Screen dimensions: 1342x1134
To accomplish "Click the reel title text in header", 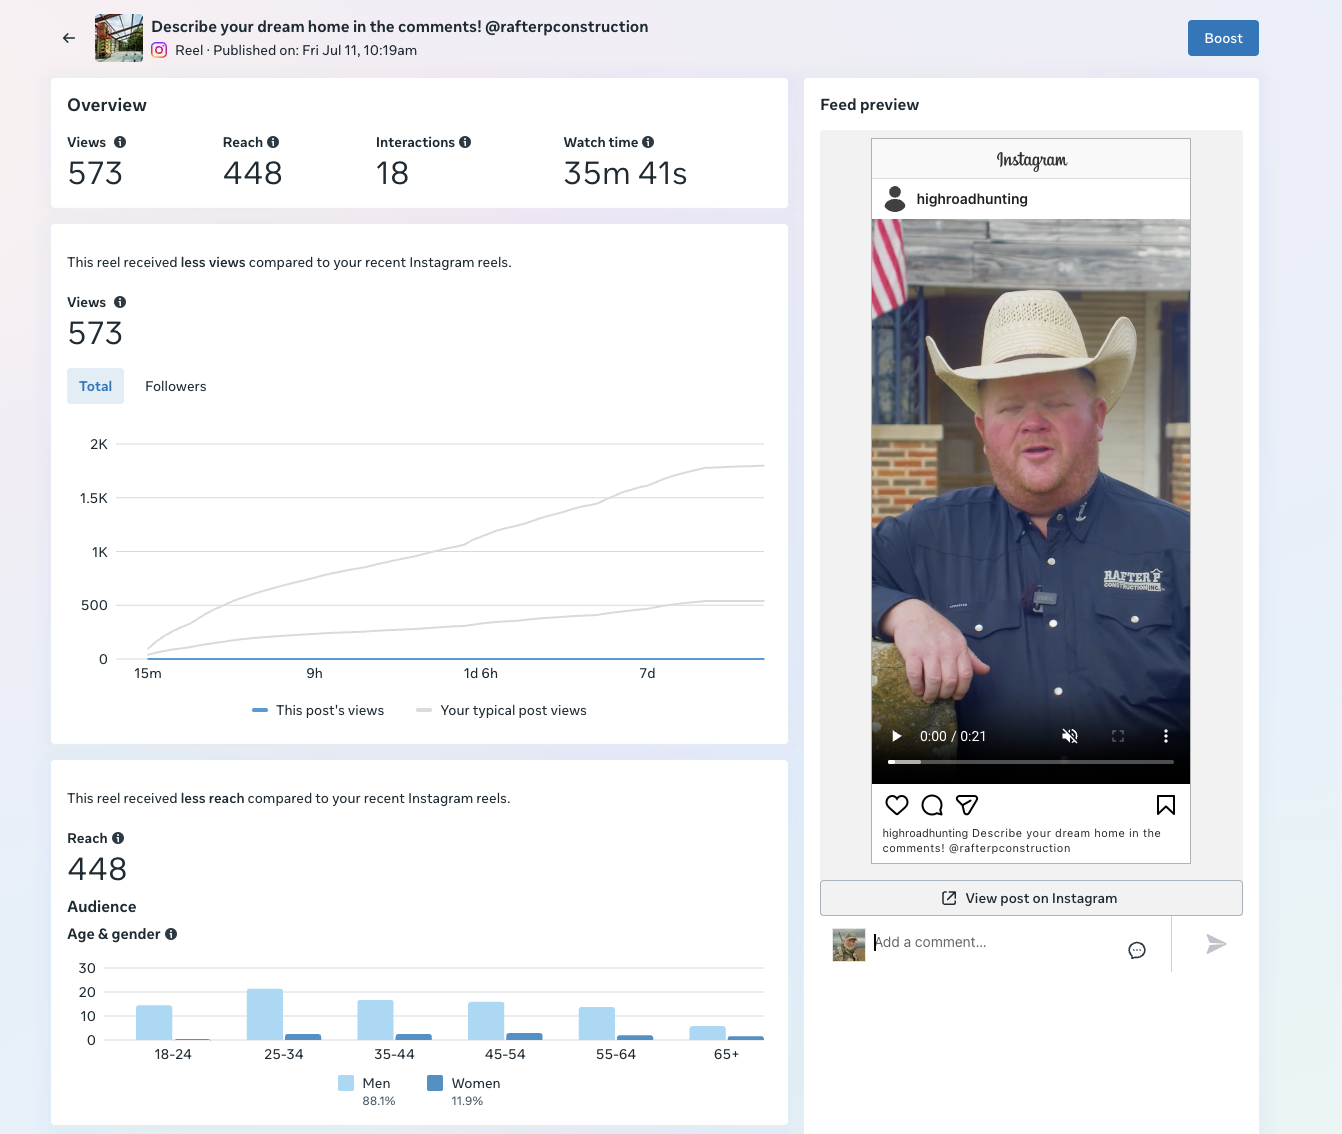I will point(400,27).
